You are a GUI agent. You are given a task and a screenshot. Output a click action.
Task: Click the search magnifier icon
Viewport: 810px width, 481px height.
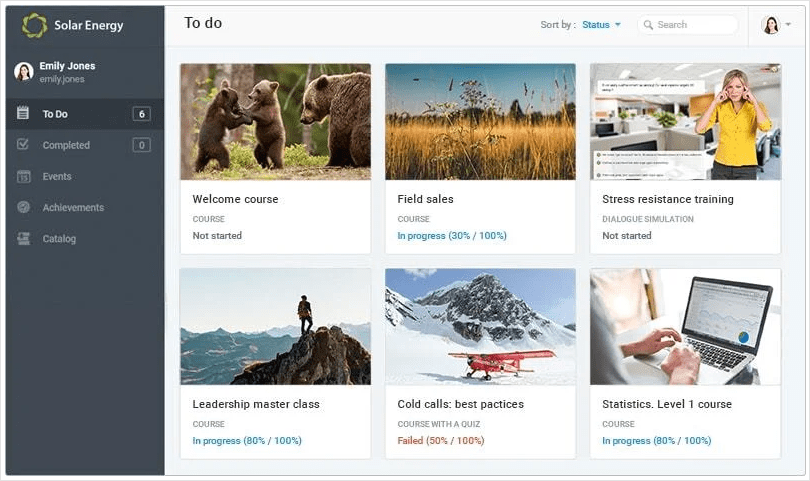click(x=648, y=25)
